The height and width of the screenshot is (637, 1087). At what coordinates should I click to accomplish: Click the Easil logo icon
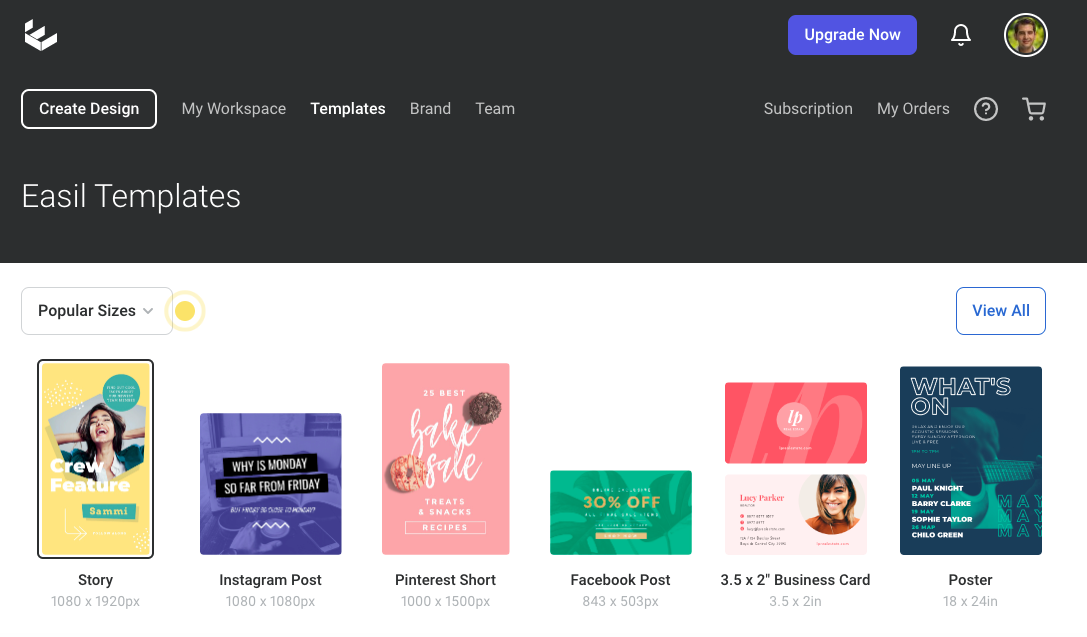pos(41,35)
